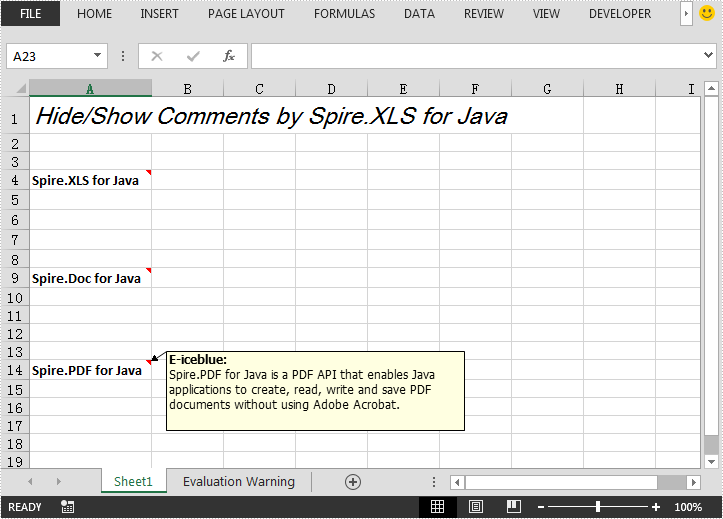Image resolution: width=723 pixels, height=519 pixels.
Task: Switch to Page Layout view icon
Action: point(475,507)
